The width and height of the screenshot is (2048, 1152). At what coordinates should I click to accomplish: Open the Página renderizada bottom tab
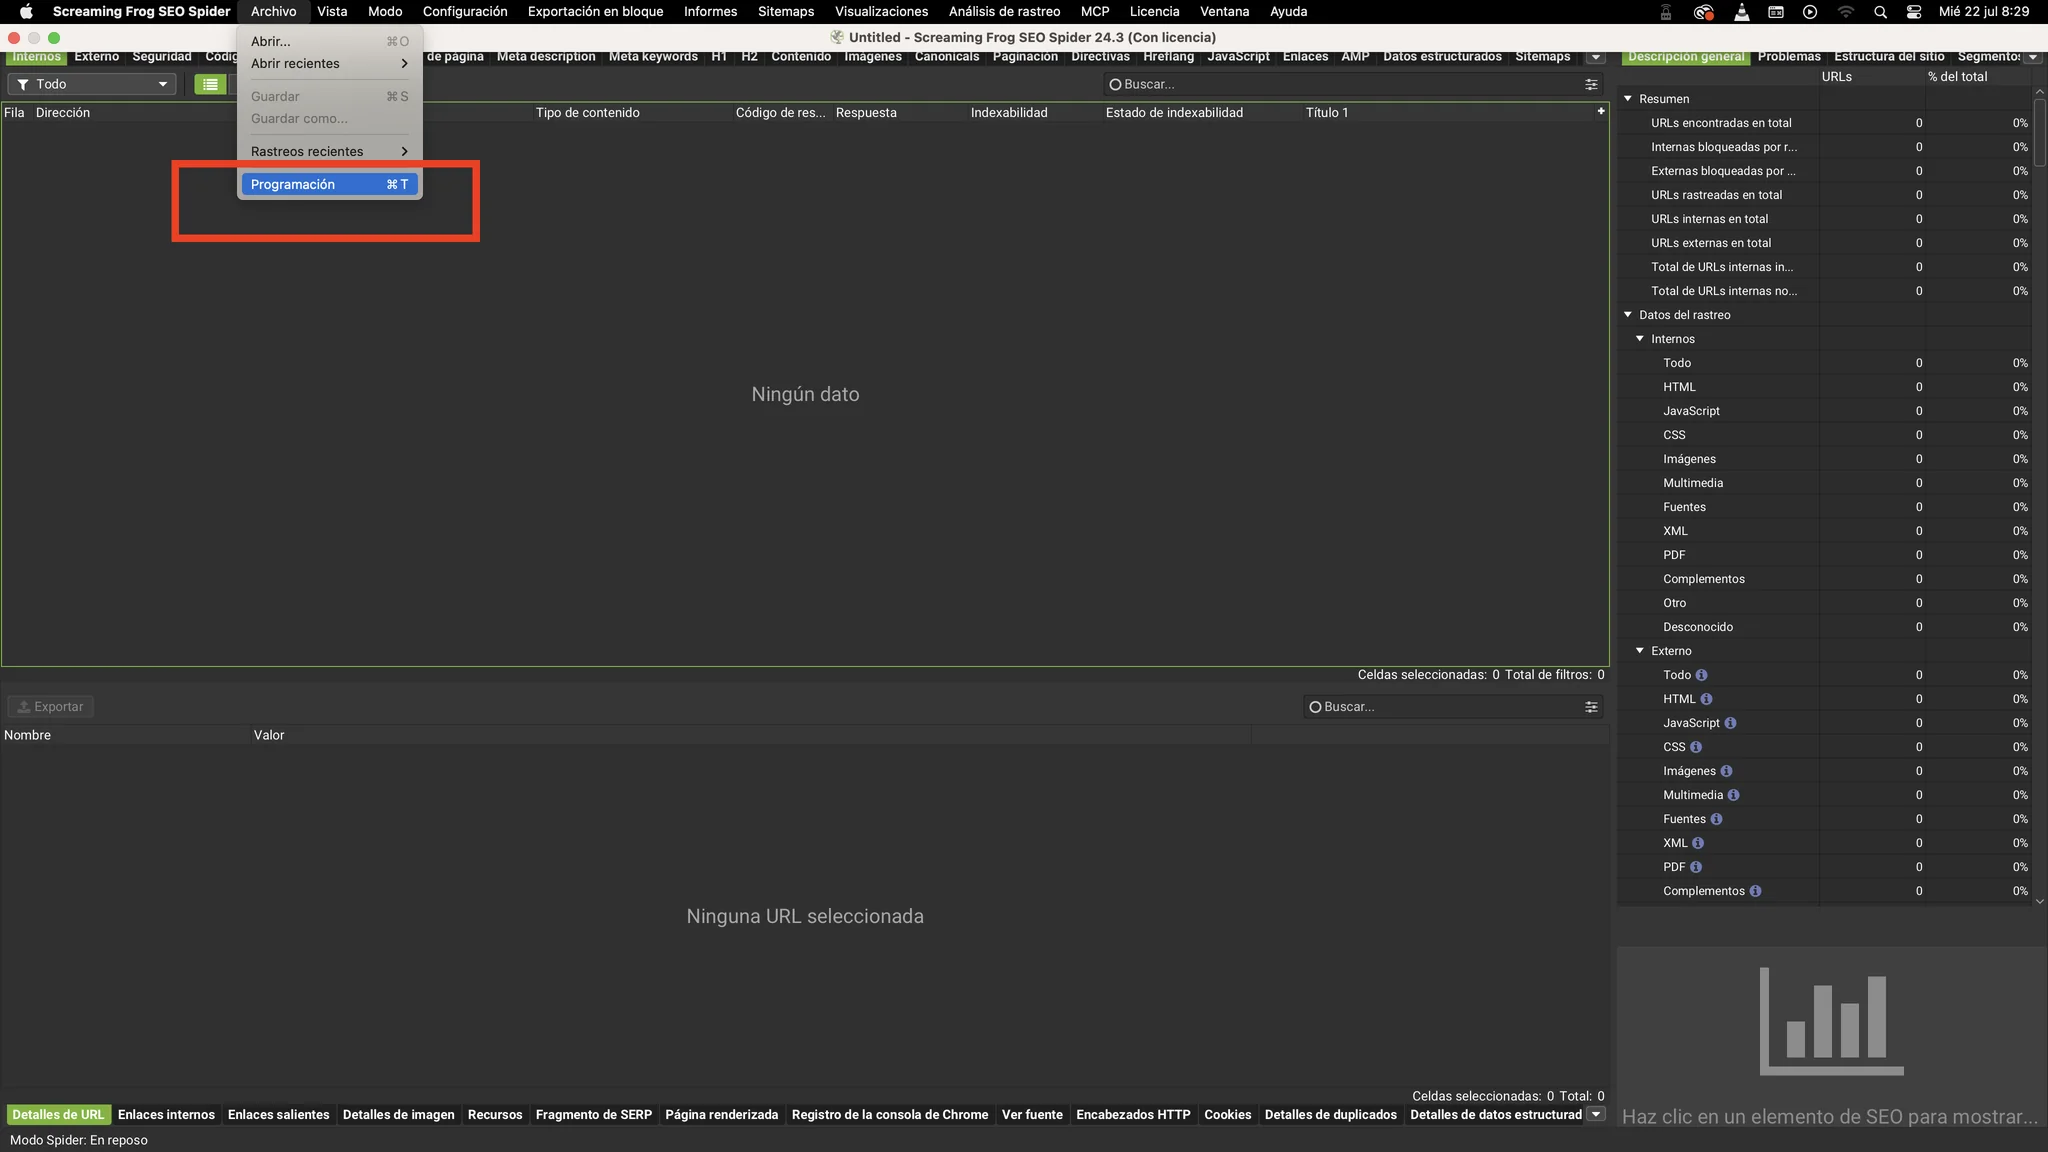721,1115
